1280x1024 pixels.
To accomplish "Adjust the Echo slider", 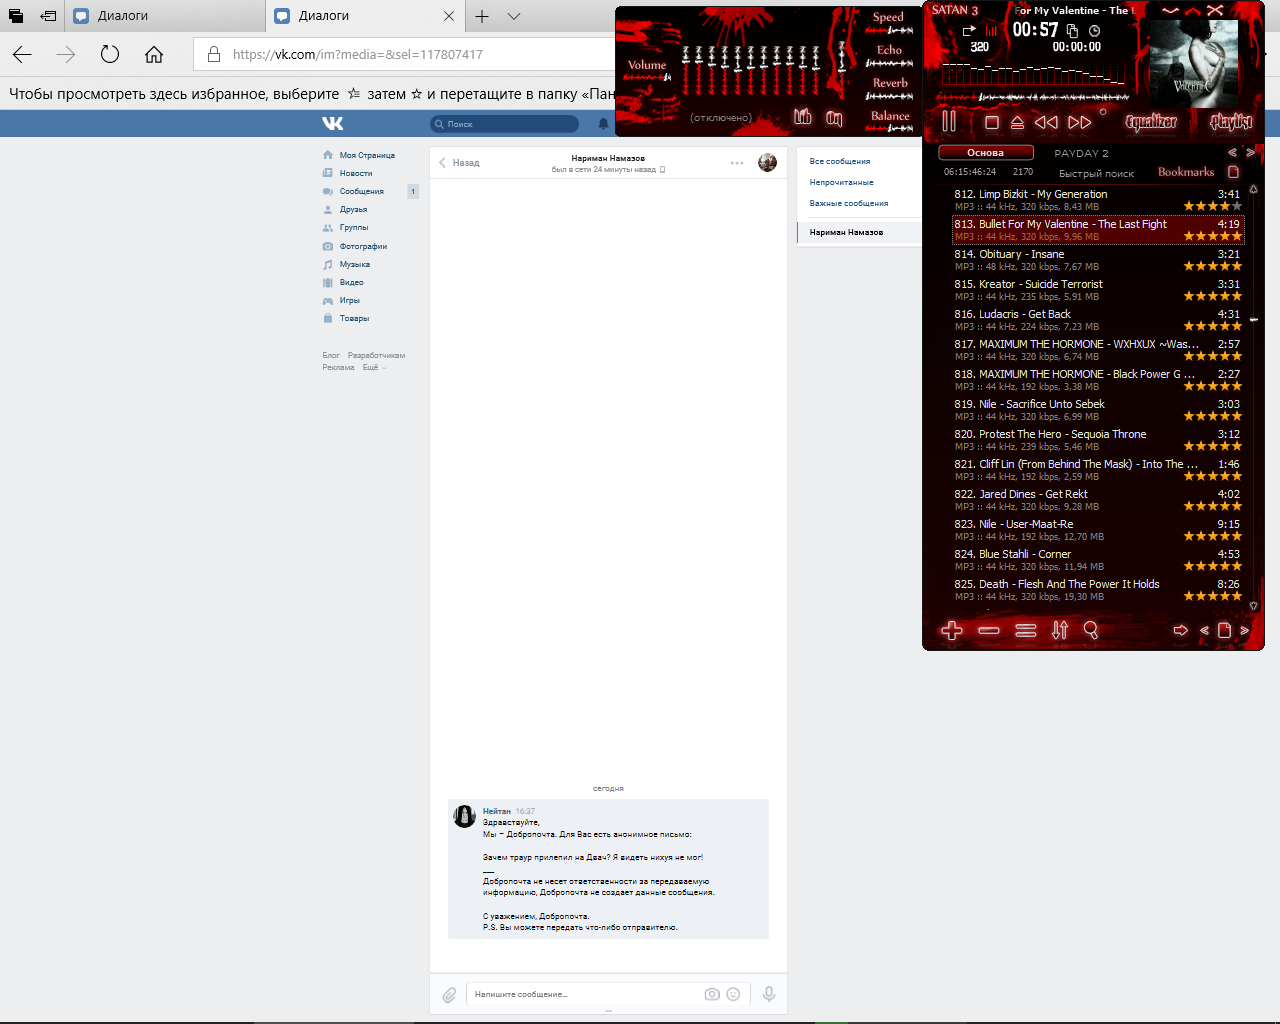I will click(x=889, y=63).
